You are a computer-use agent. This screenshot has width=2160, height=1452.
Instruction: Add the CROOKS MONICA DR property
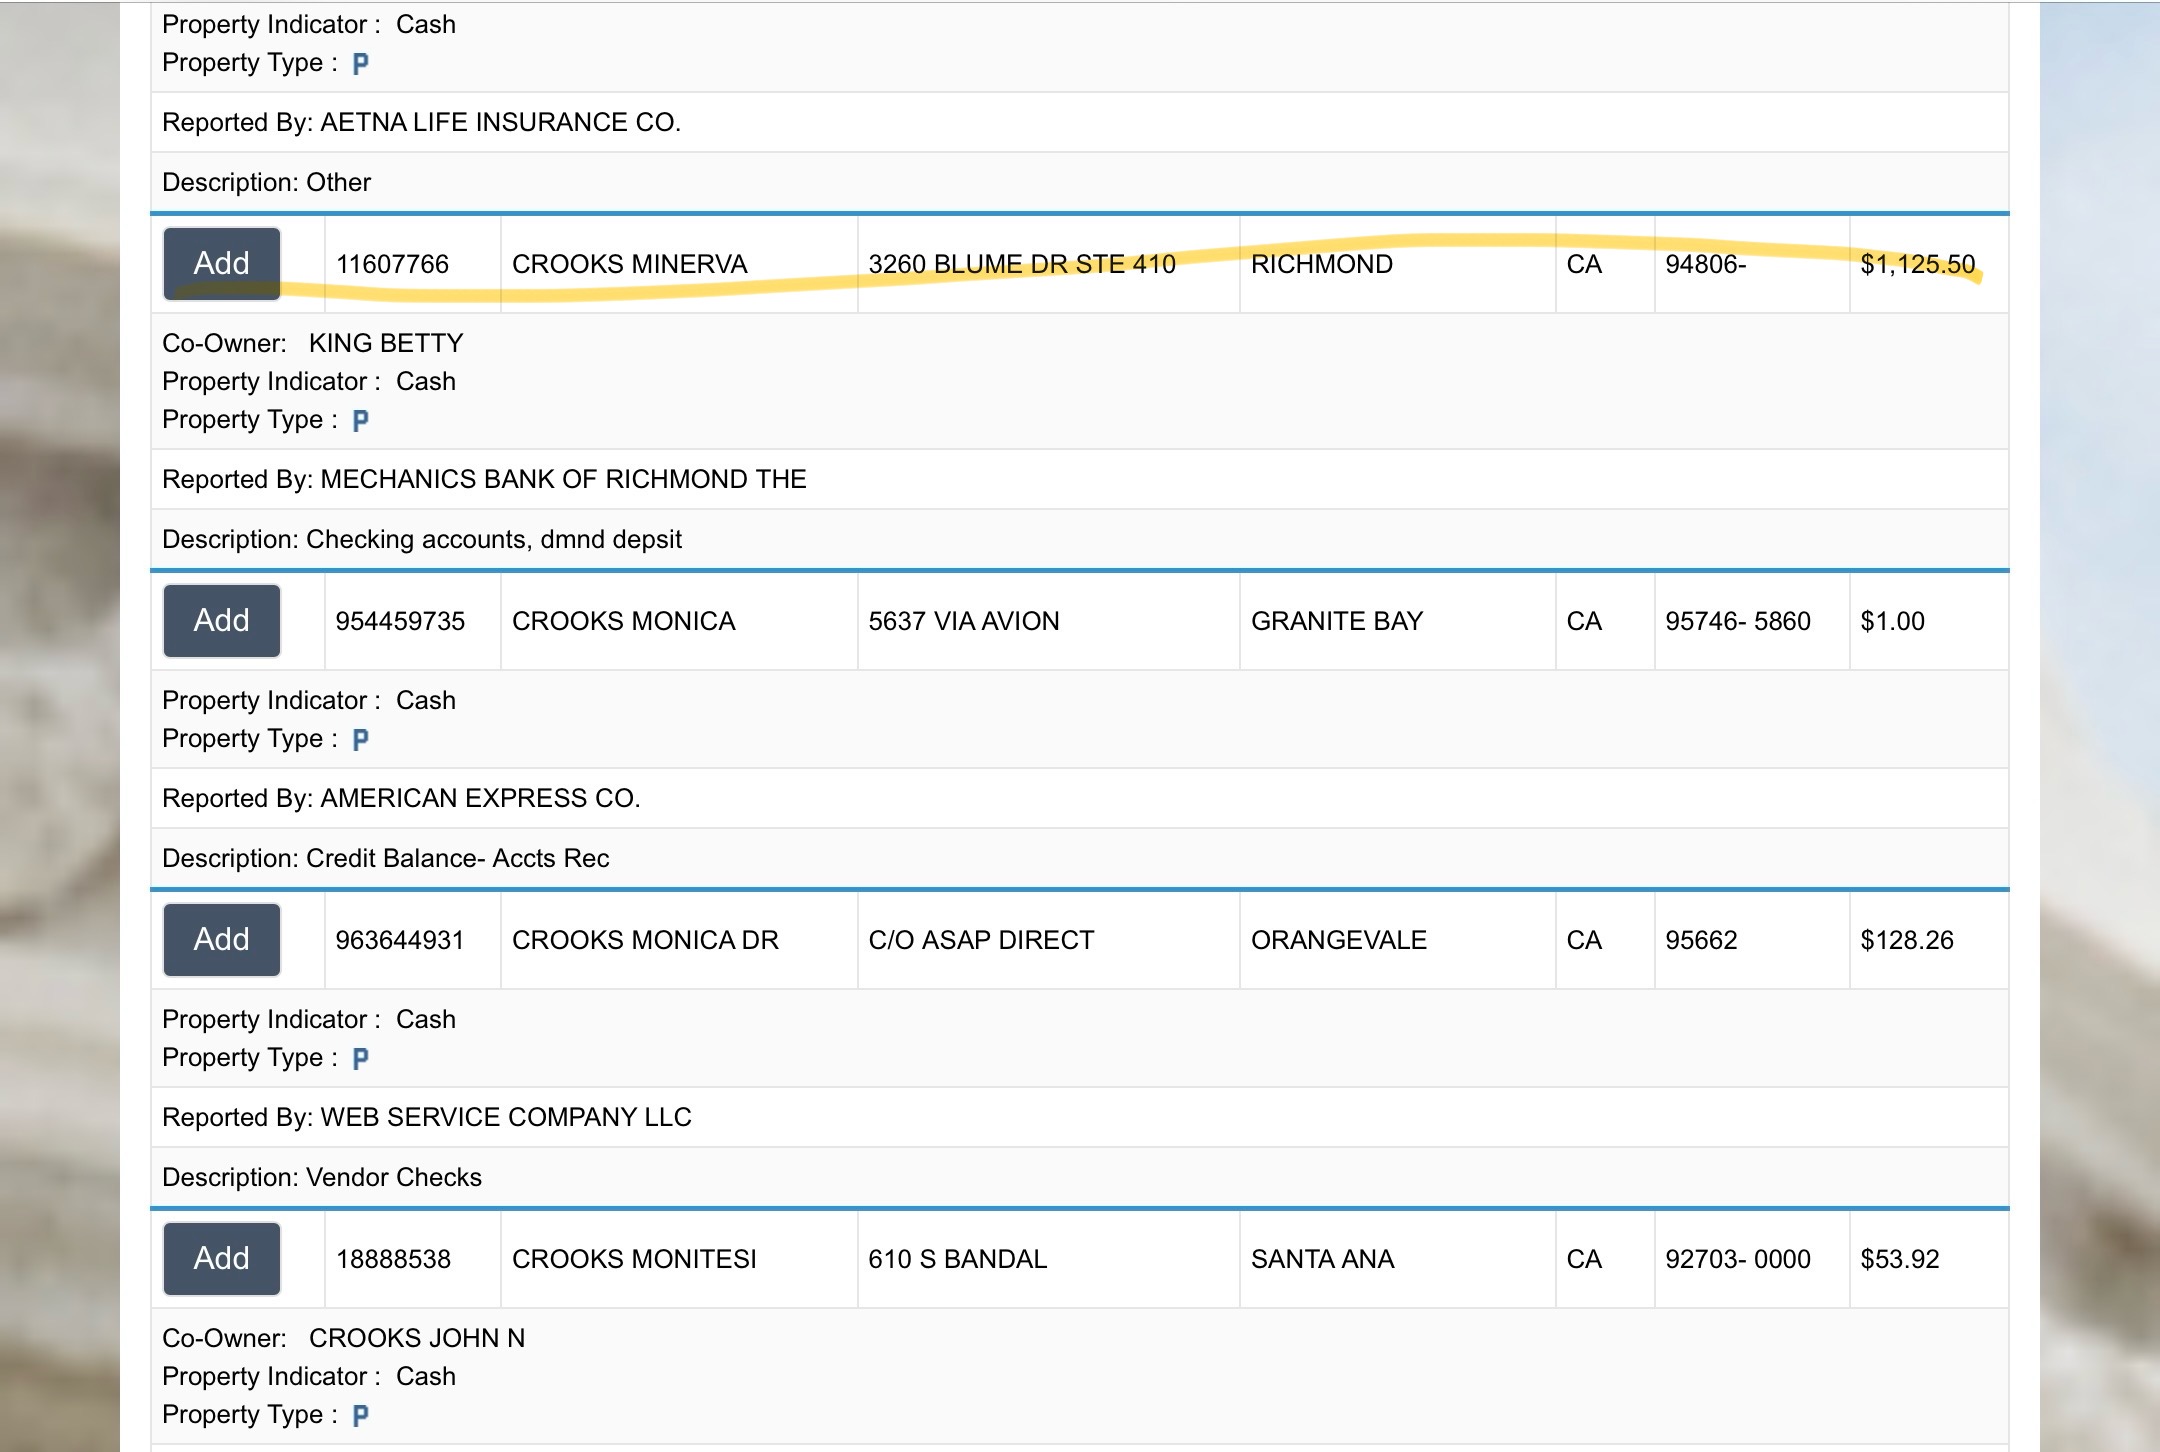pos(222,940)
